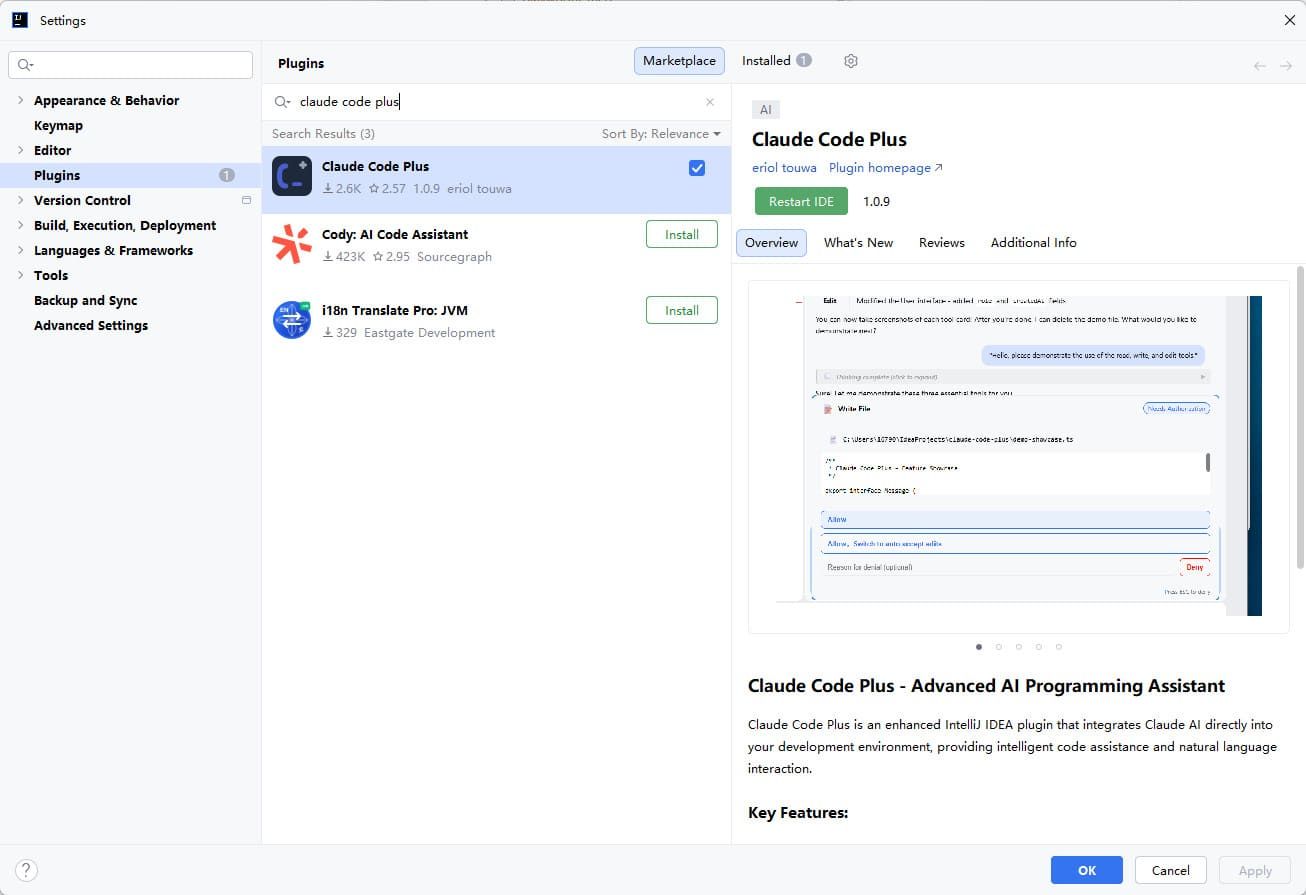Uncheck the Claude Code Plus checkbox
This screenshot has height=895, width=1306.
point(697,168)
